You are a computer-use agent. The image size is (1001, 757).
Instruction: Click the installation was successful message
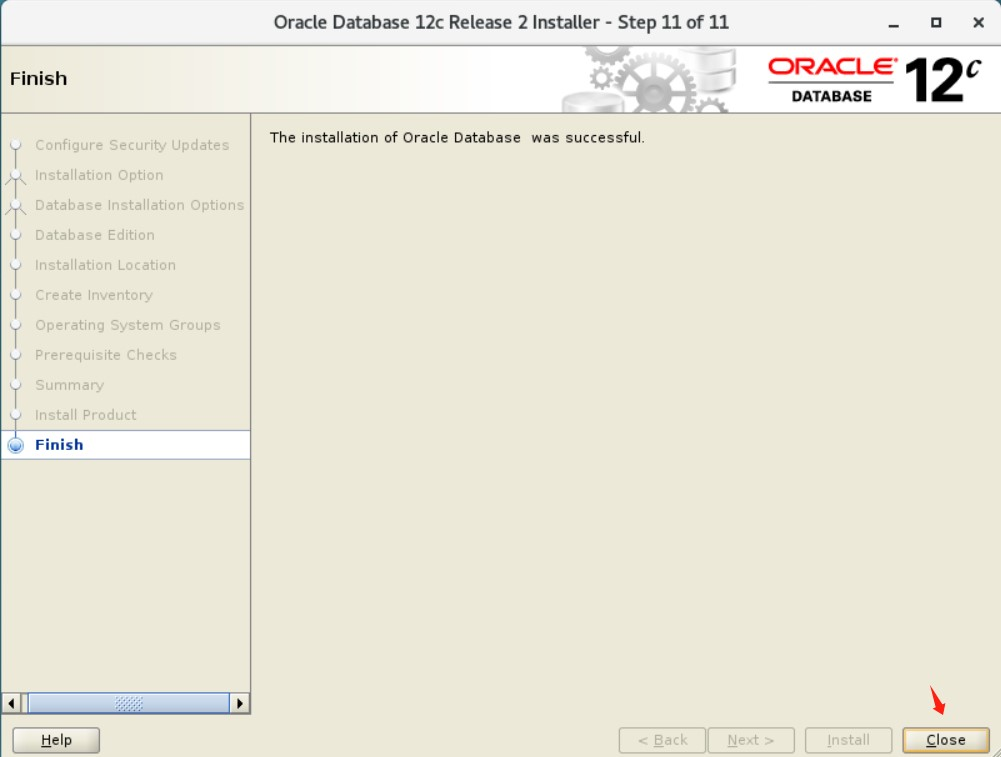click(457, 138)
